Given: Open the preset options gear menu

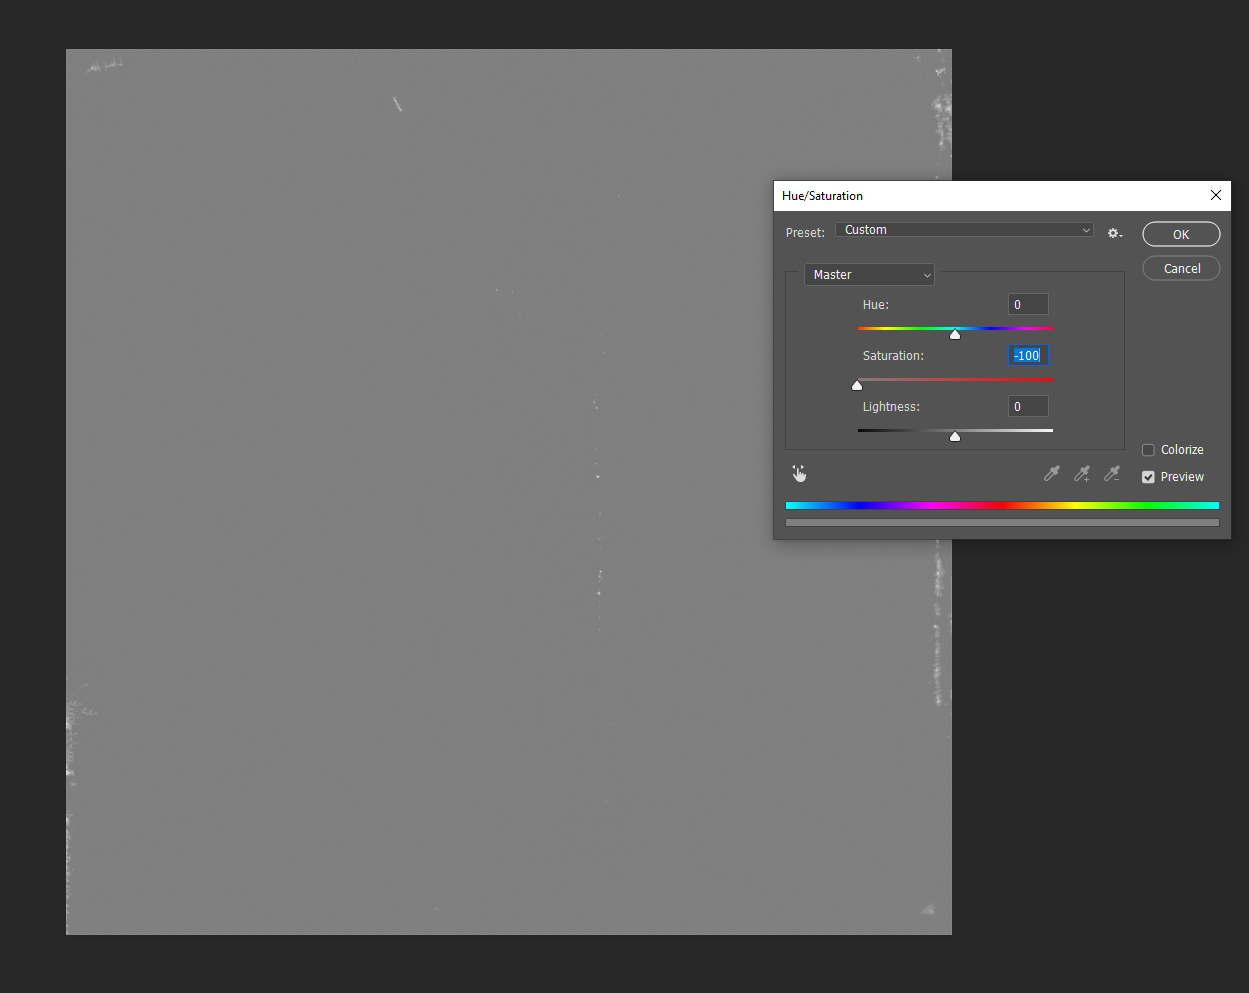Looking at the screenshot, I should tap(1112, 232).
